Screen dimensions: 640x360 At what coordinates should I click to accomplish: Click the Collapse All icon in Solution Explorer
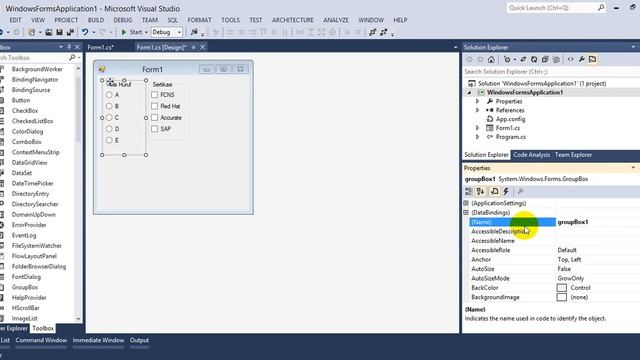coord(545,60)
